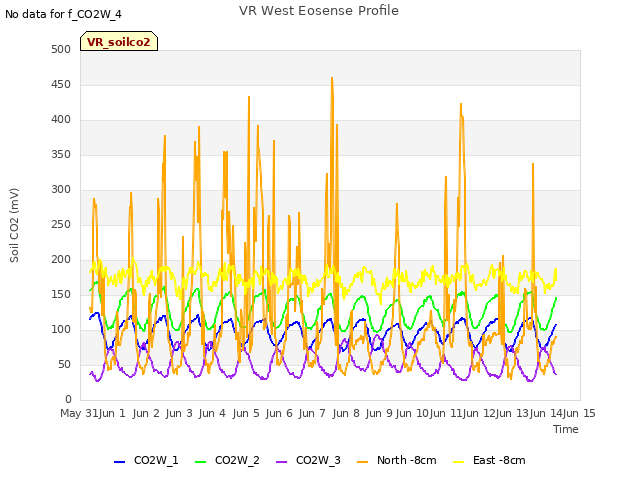Click the 0 y-axis tick label

pyautogui.click(x=68, y=400)
